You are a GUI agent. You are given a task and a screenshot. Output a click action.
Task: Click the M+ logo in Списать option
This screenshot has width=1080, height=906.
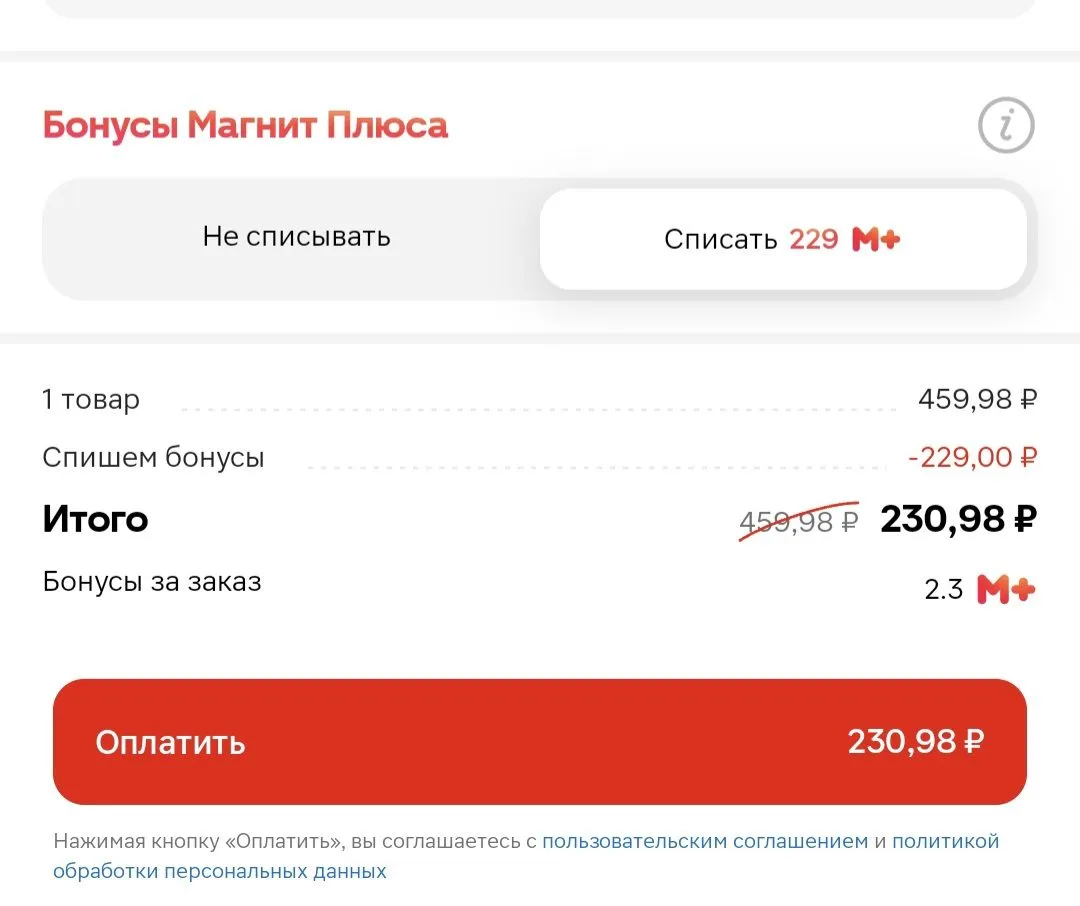[x=876, y=239]
